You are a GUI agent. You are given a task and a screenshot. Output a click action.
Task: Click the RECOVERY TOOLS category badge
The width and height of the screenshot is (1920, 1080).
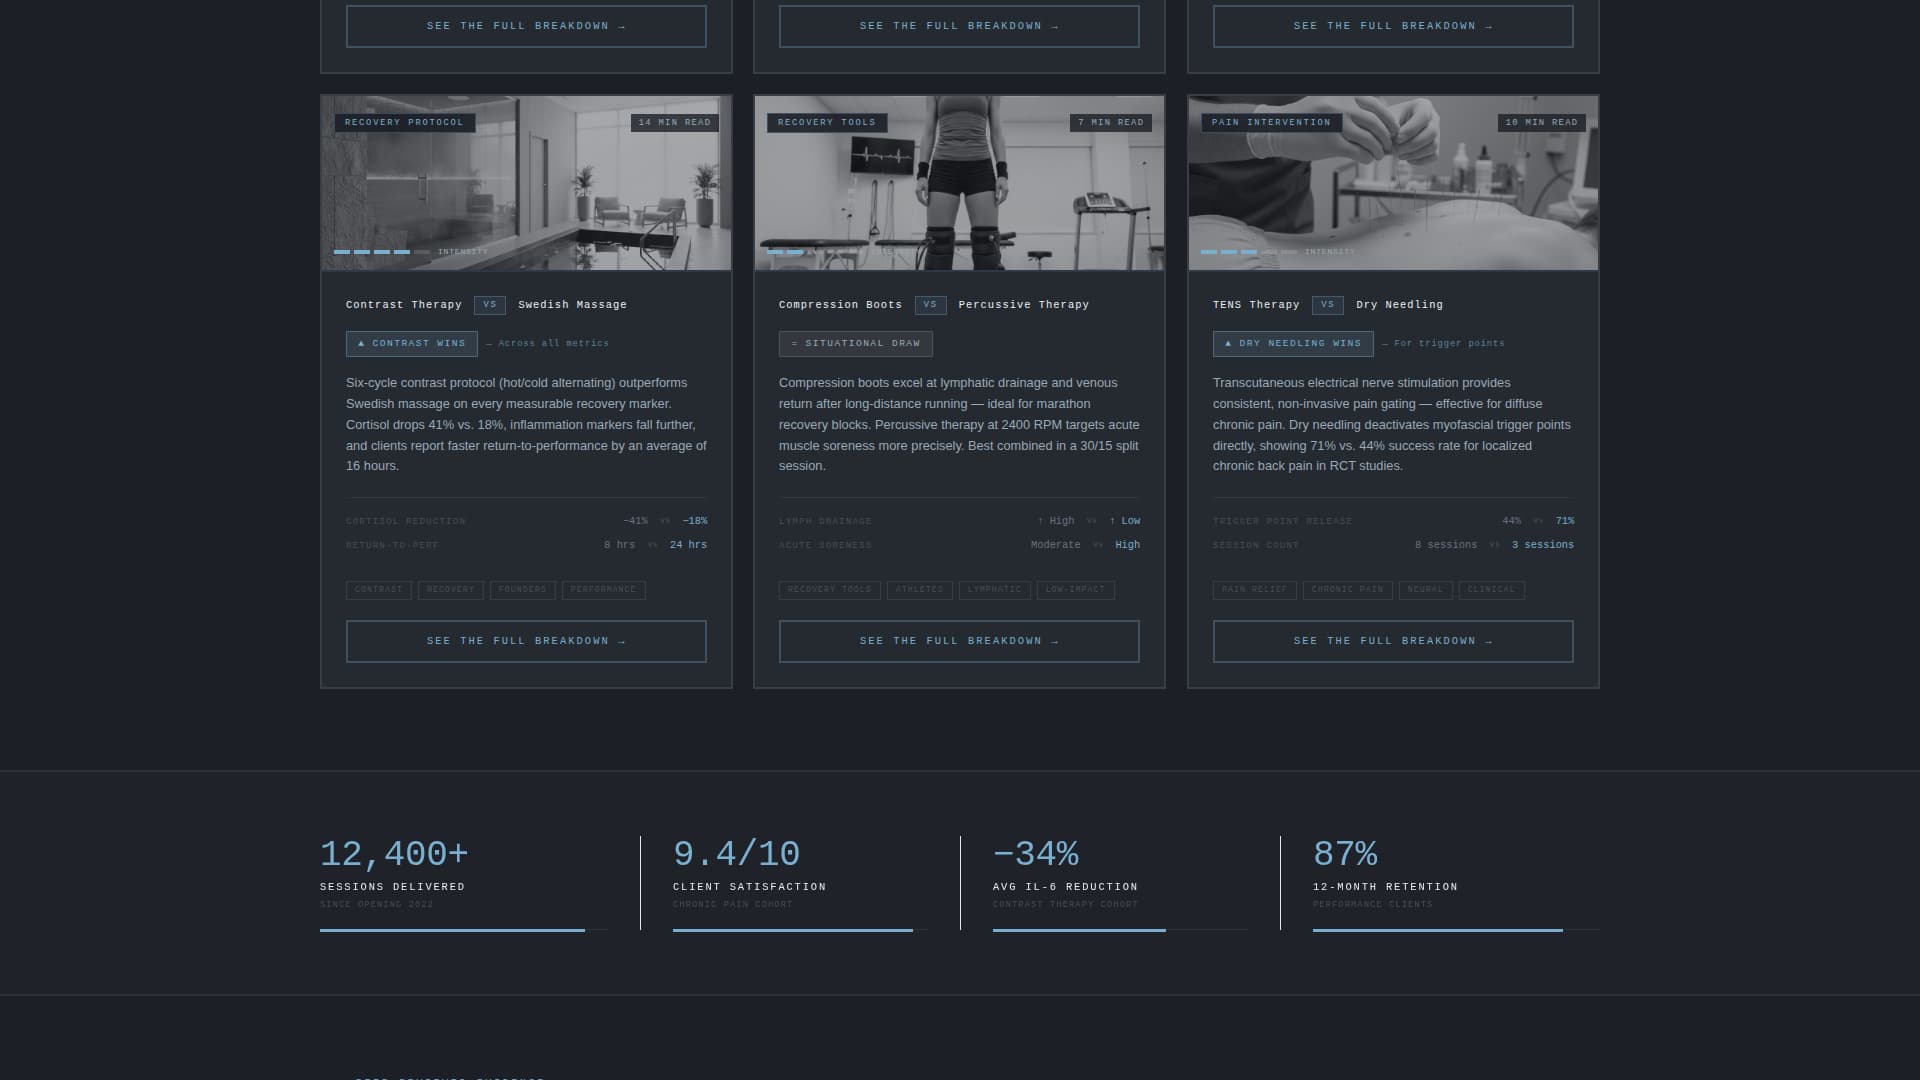(826, 123)
